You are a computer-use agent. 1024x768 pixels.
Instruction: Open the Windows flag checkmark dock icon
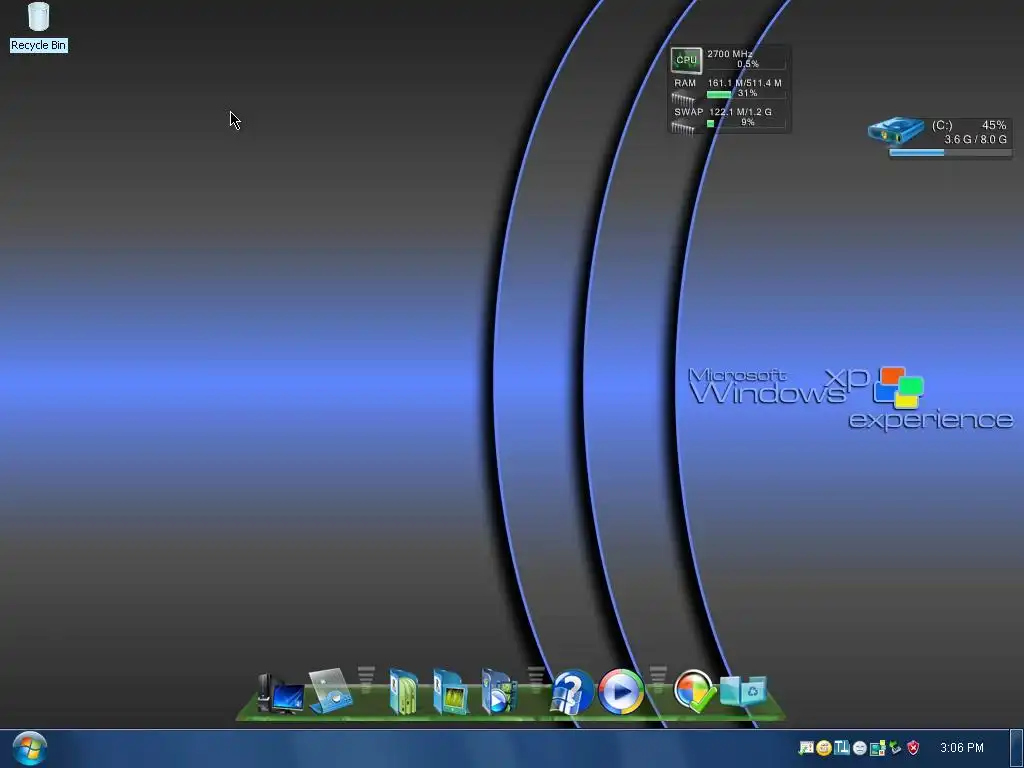point(695,690)
